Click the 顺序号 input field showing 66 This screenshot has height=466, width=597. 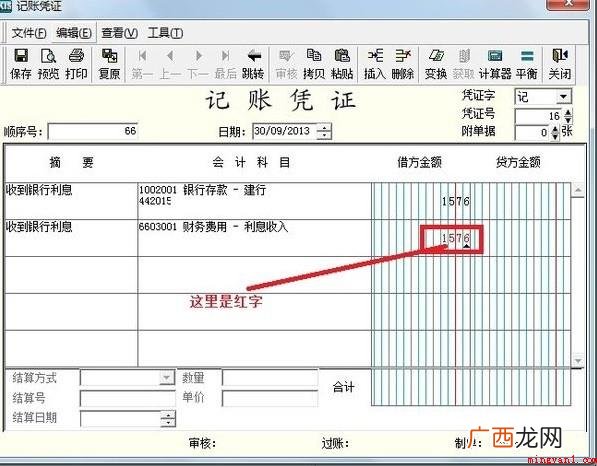click(93, 131)
